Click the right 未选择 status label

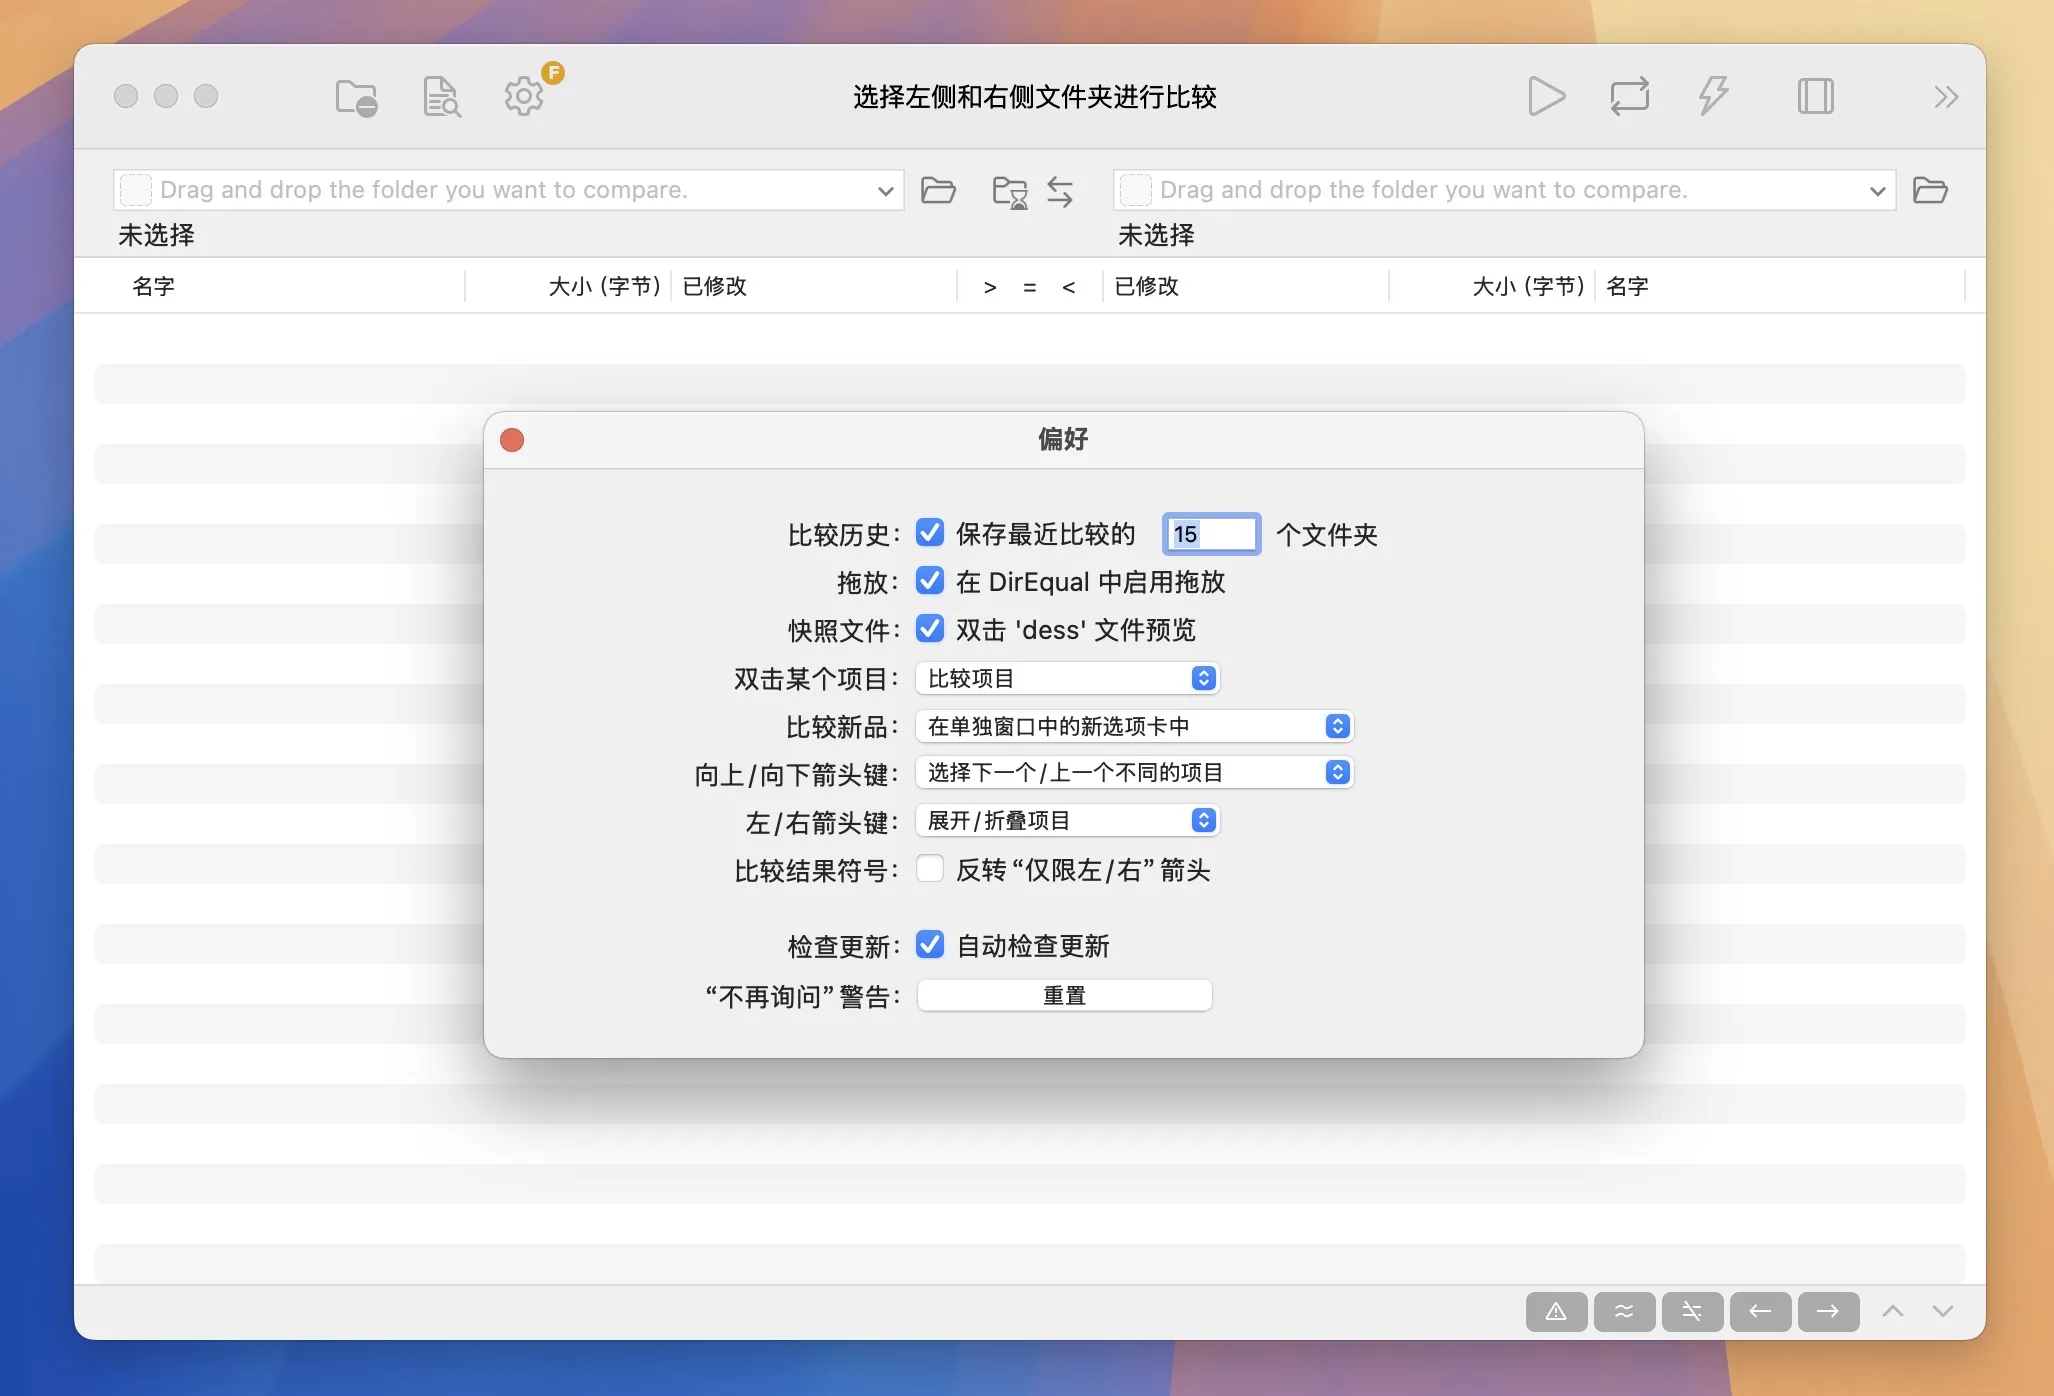click(x=1157, y=236)
